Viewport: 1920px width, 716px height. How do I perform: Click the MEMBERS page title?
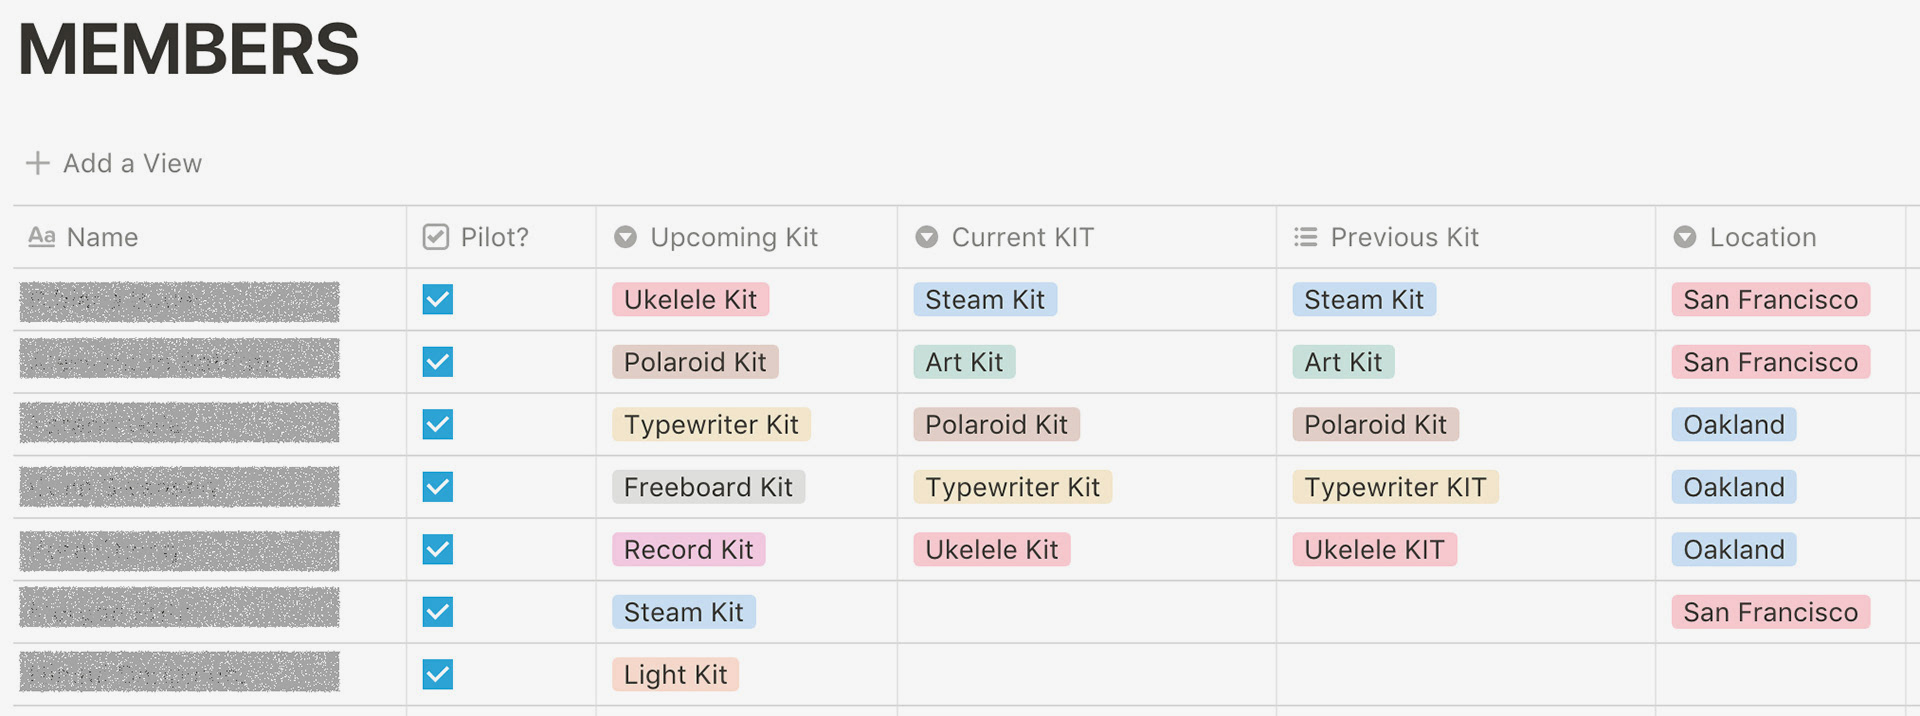tap(189, 49)
